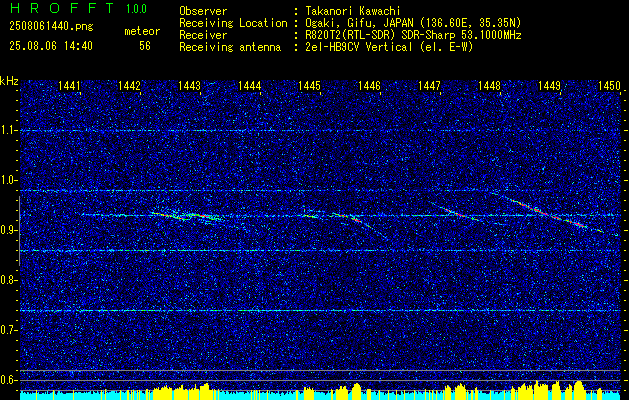Click the Observer field label
The image size is (629, 400).
point(203,12)
